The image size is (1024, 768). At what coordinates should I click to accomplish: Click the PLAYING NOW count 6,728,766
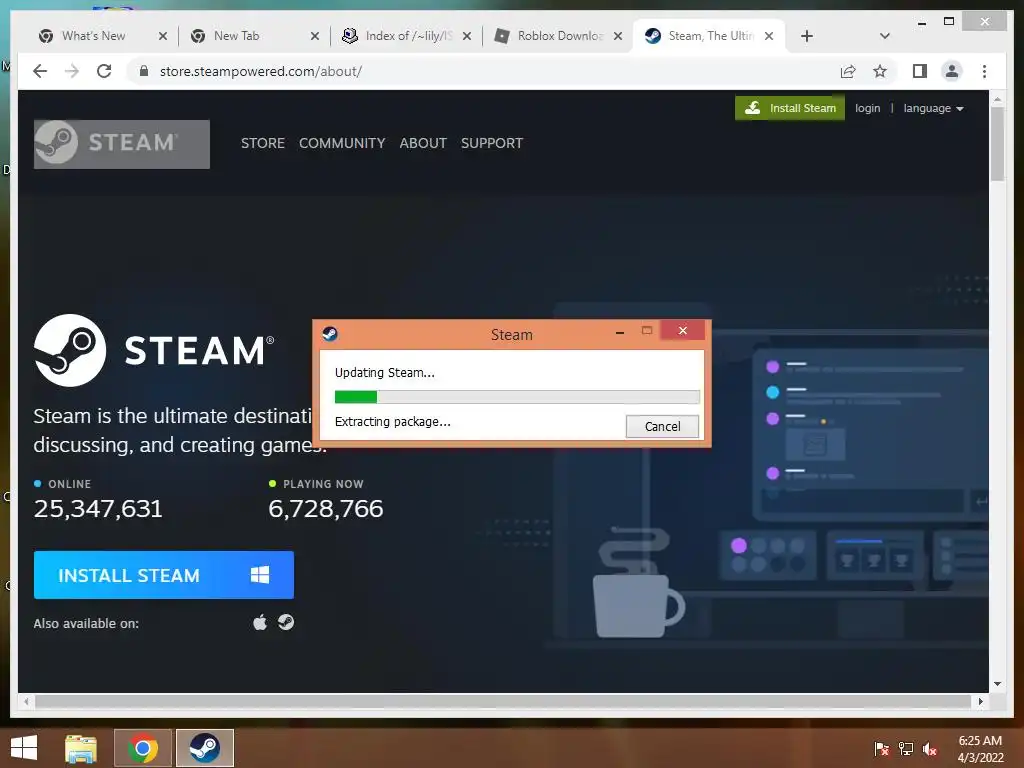[x=326, y=509]
